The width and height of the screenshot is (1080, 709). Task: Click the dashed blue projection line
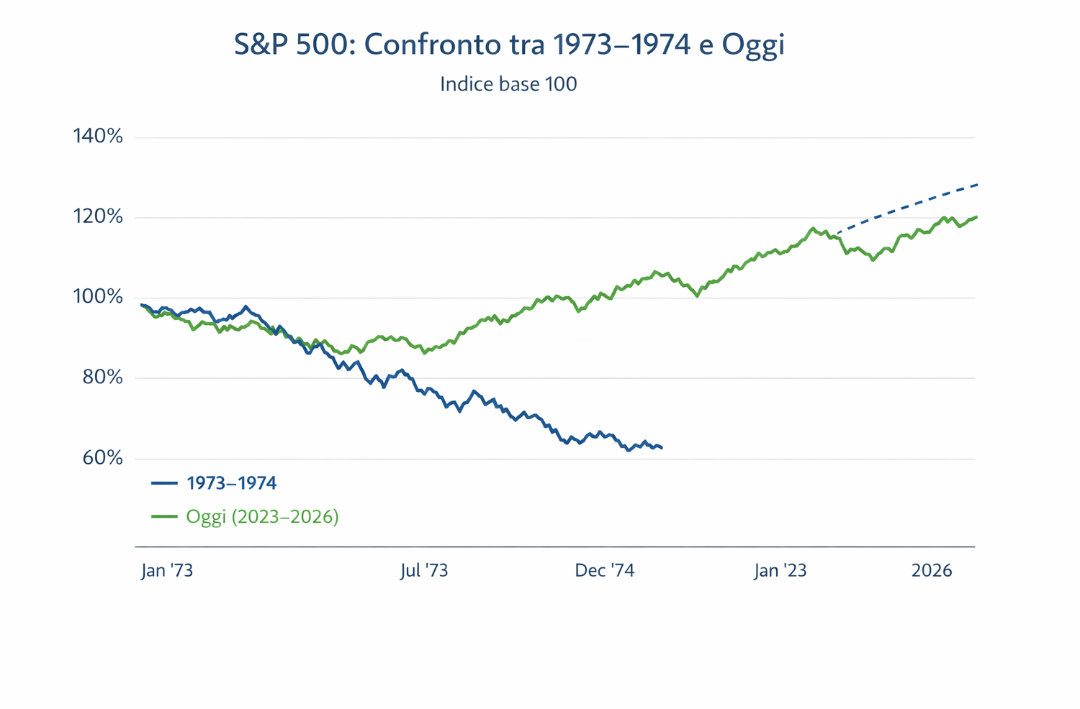(910, 204)
